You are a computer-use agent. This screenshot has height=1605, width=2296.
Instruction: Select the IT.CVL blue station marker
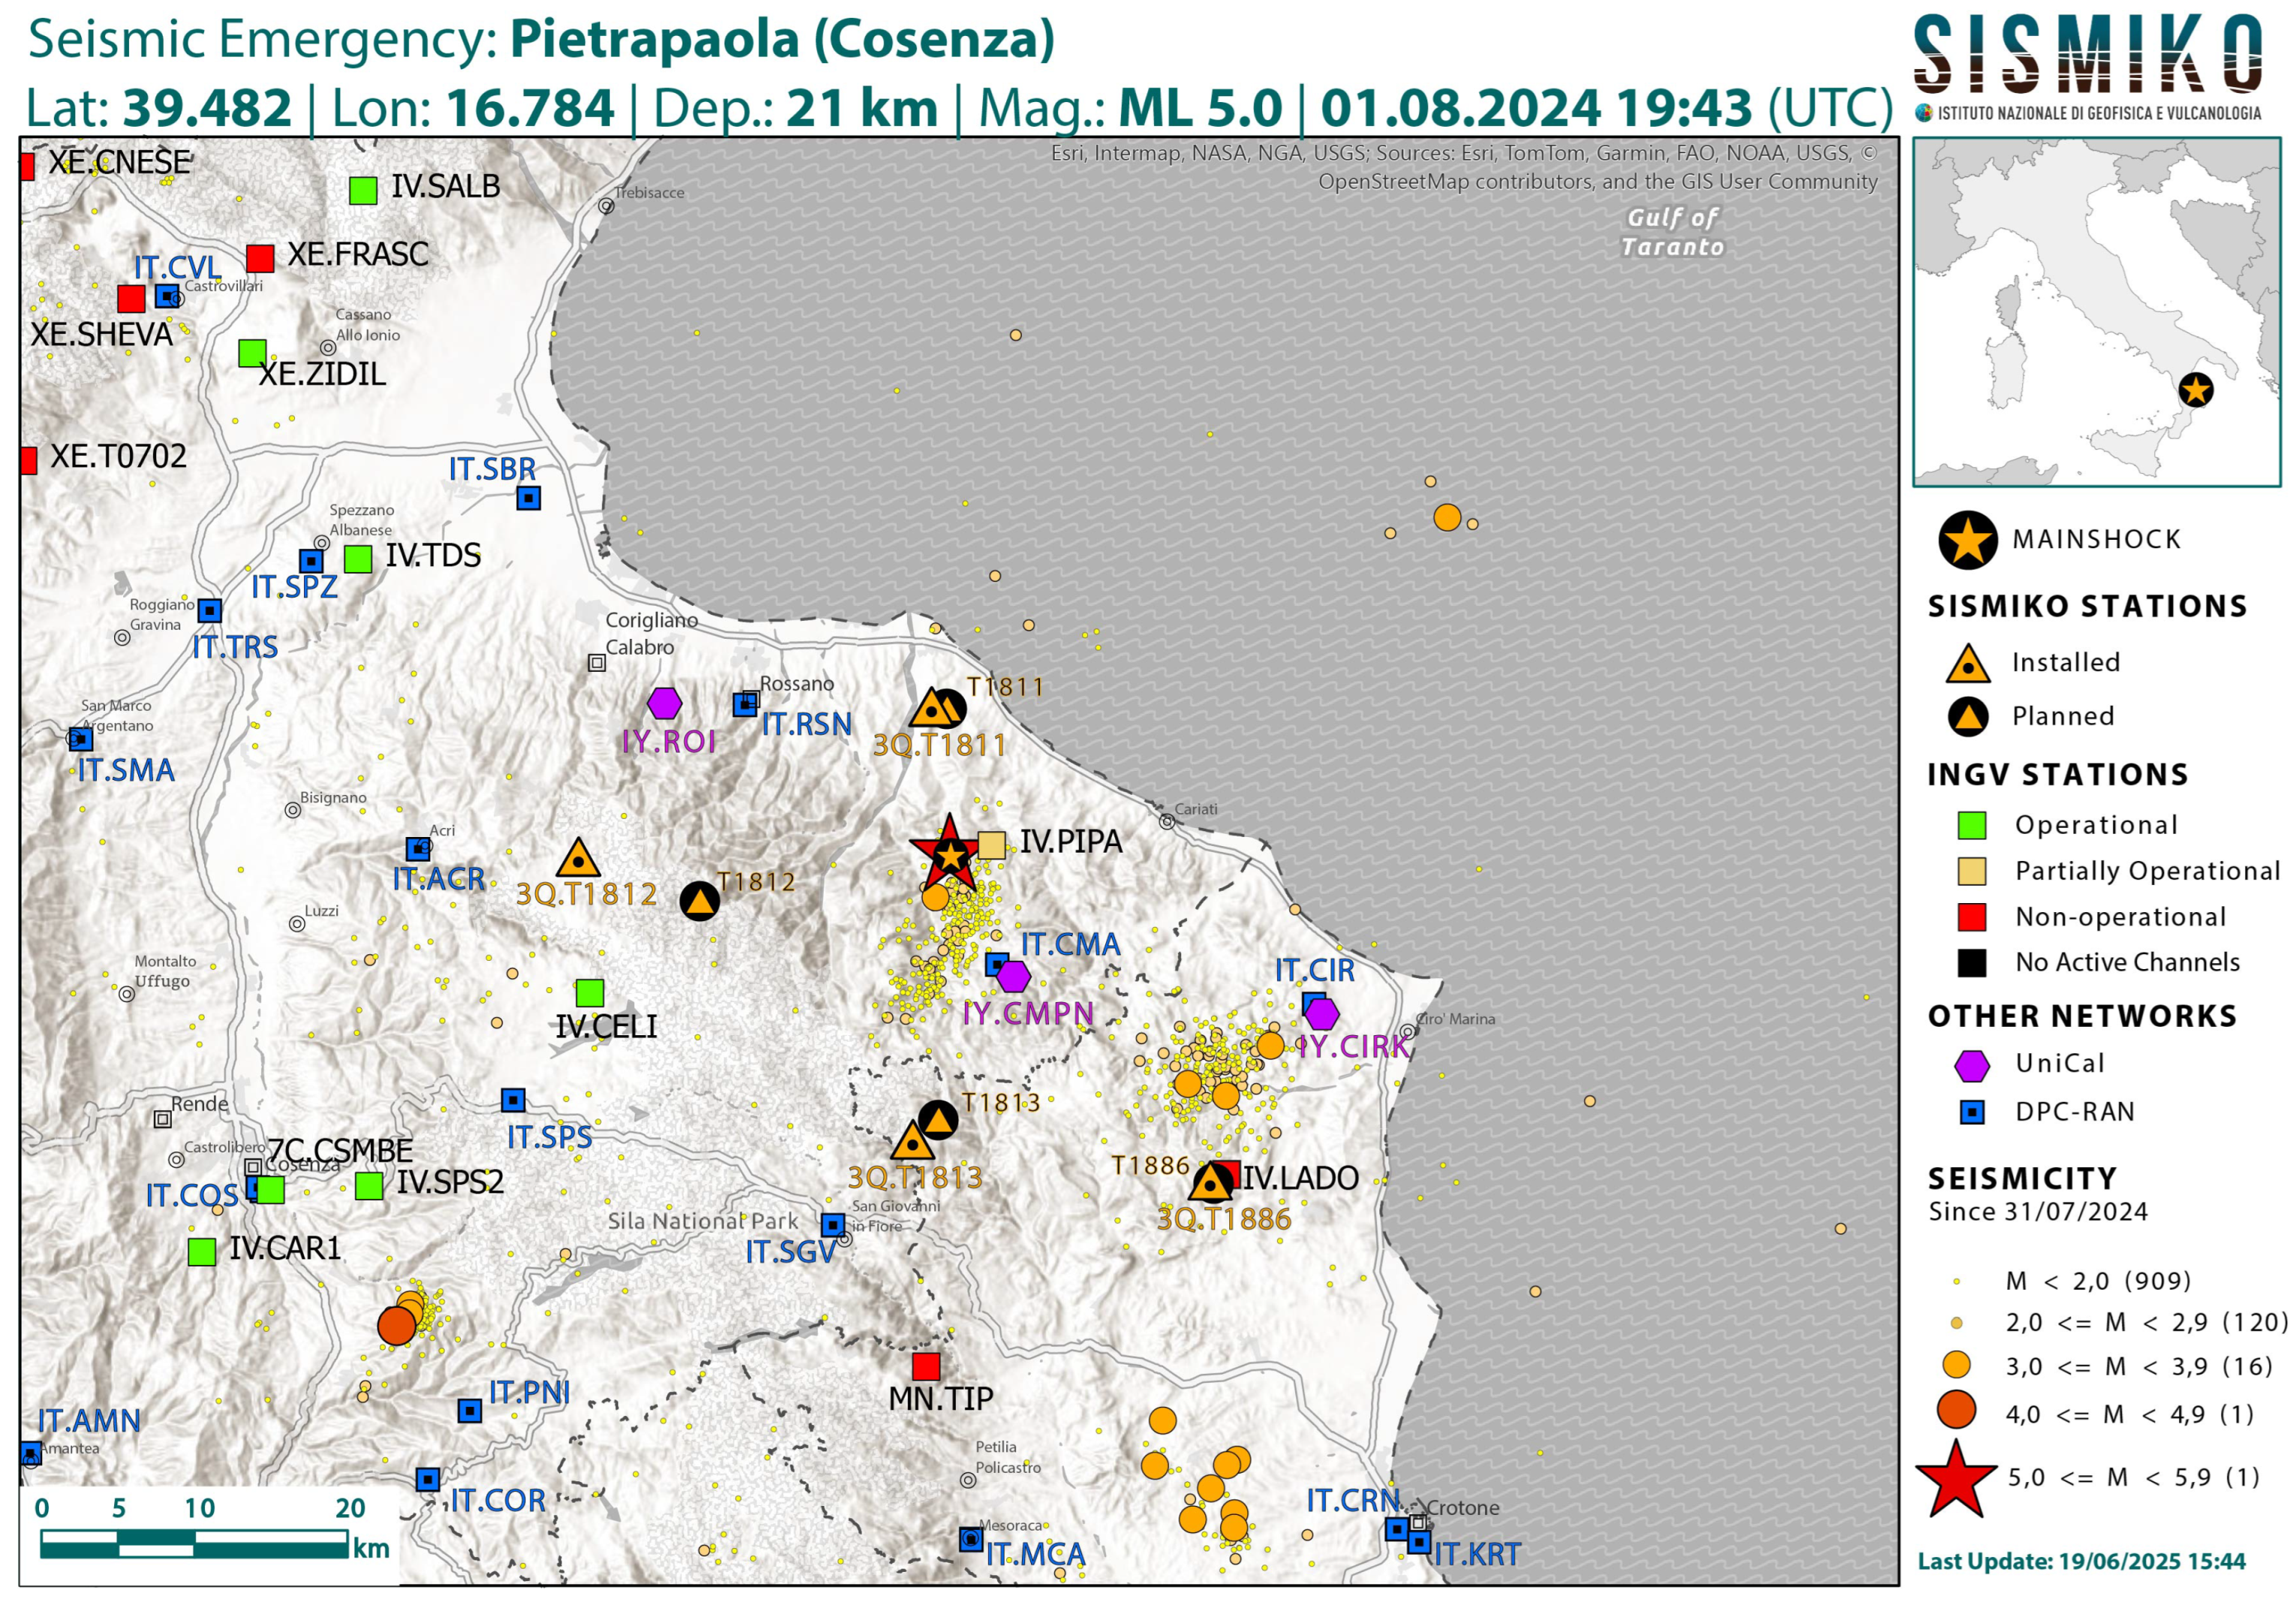pyautogui.click(x=166, y=296)
